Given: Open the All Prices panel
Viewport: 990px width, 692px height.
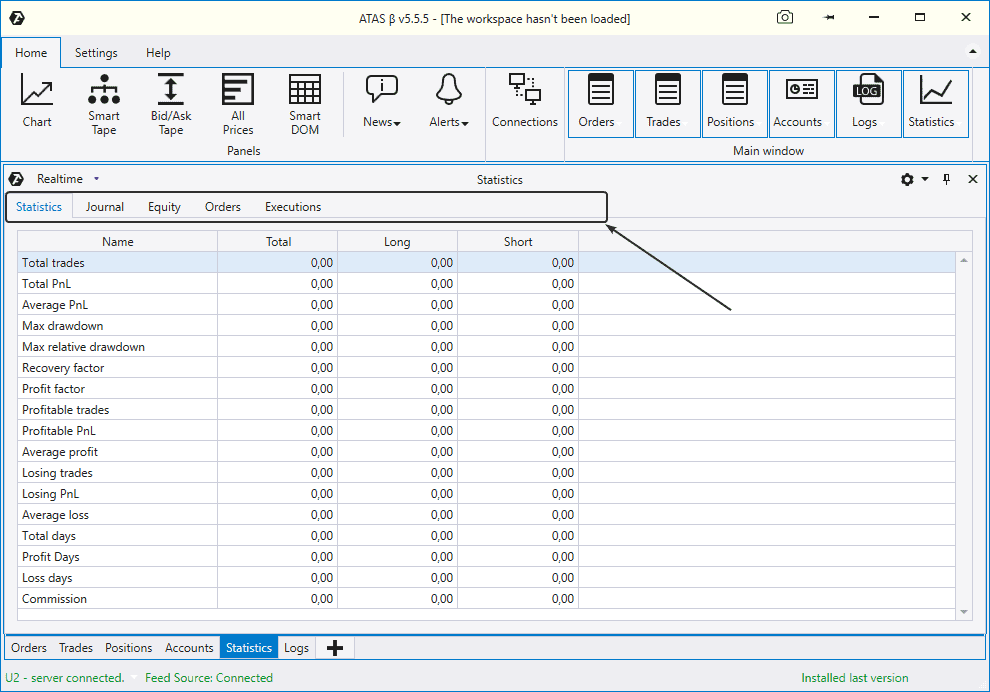Looking at the screenshot, I should click(x=238, y=104).
